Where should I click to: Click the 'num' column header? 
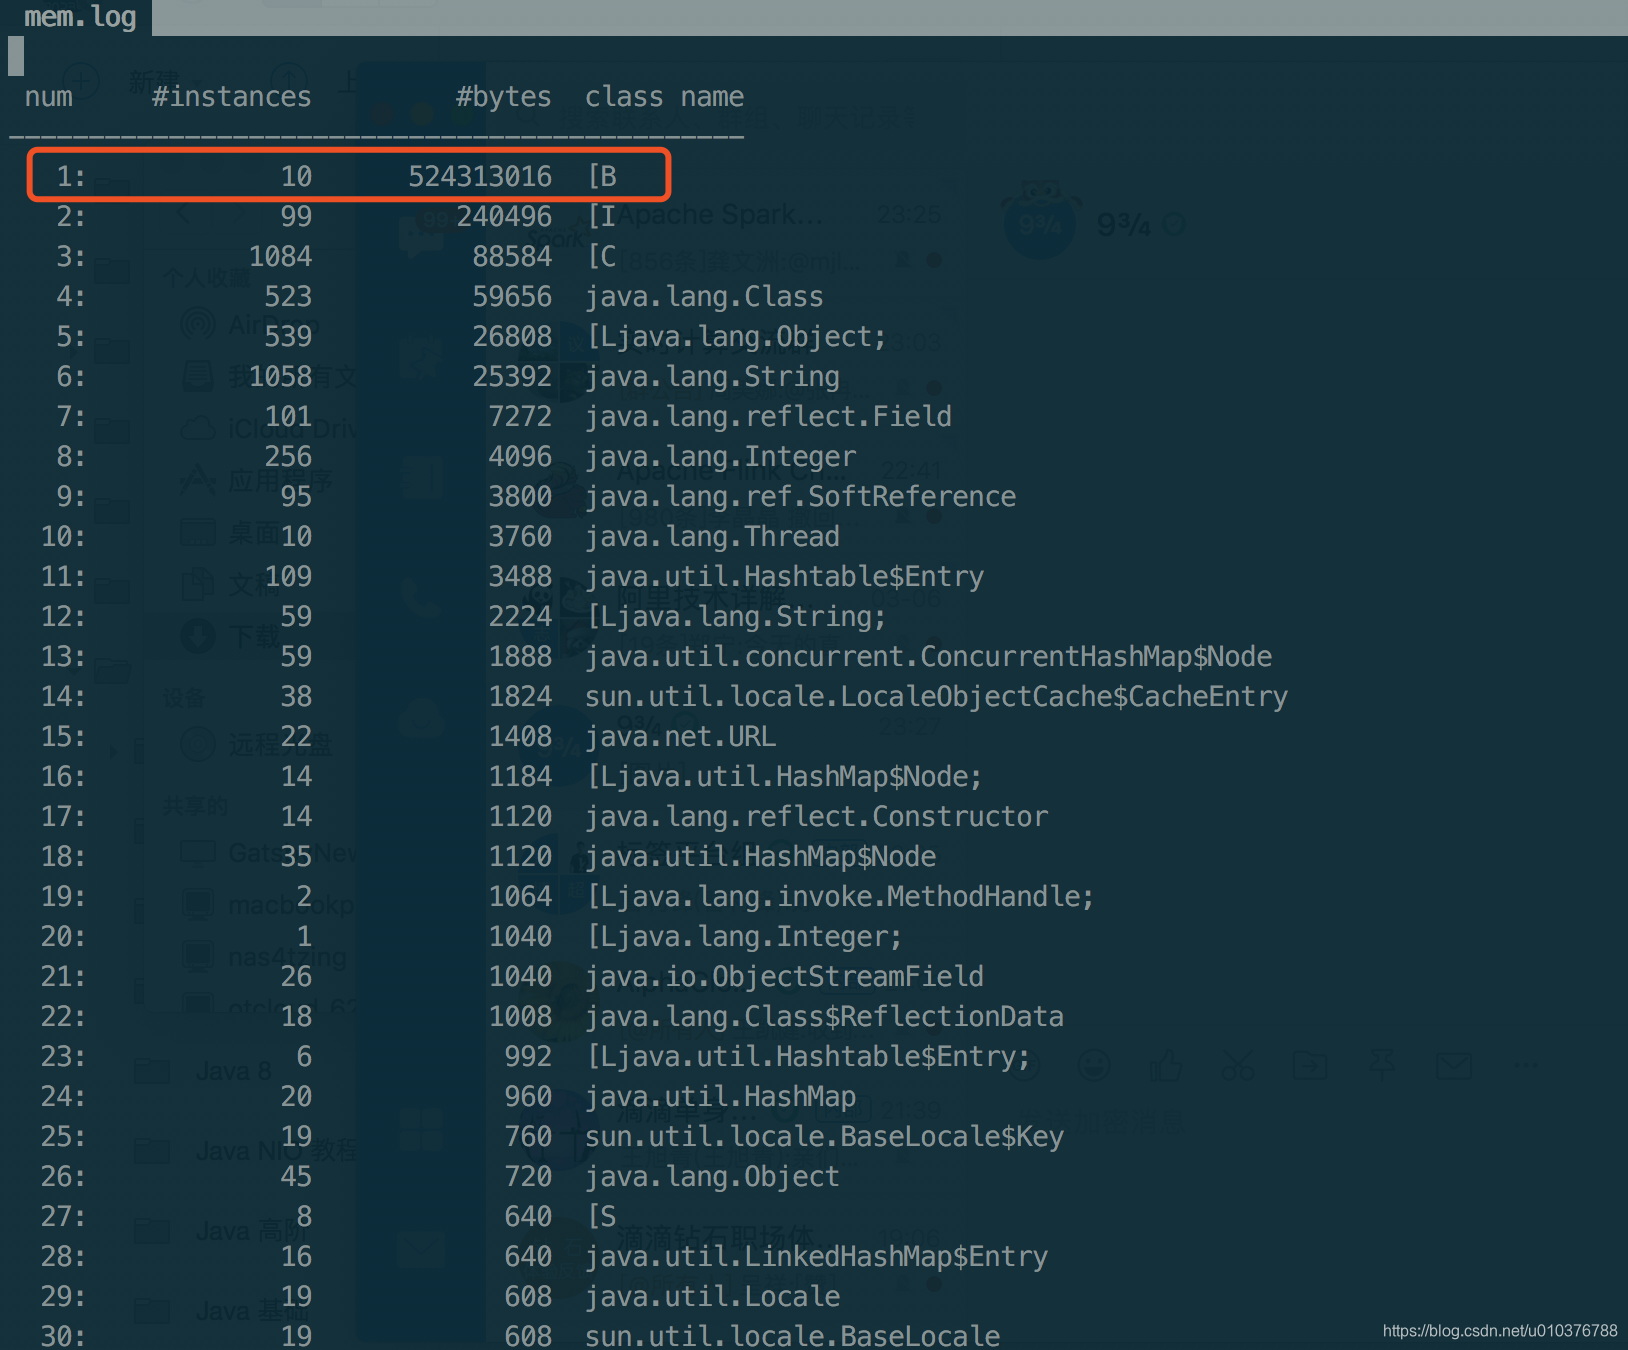point(48,97)
